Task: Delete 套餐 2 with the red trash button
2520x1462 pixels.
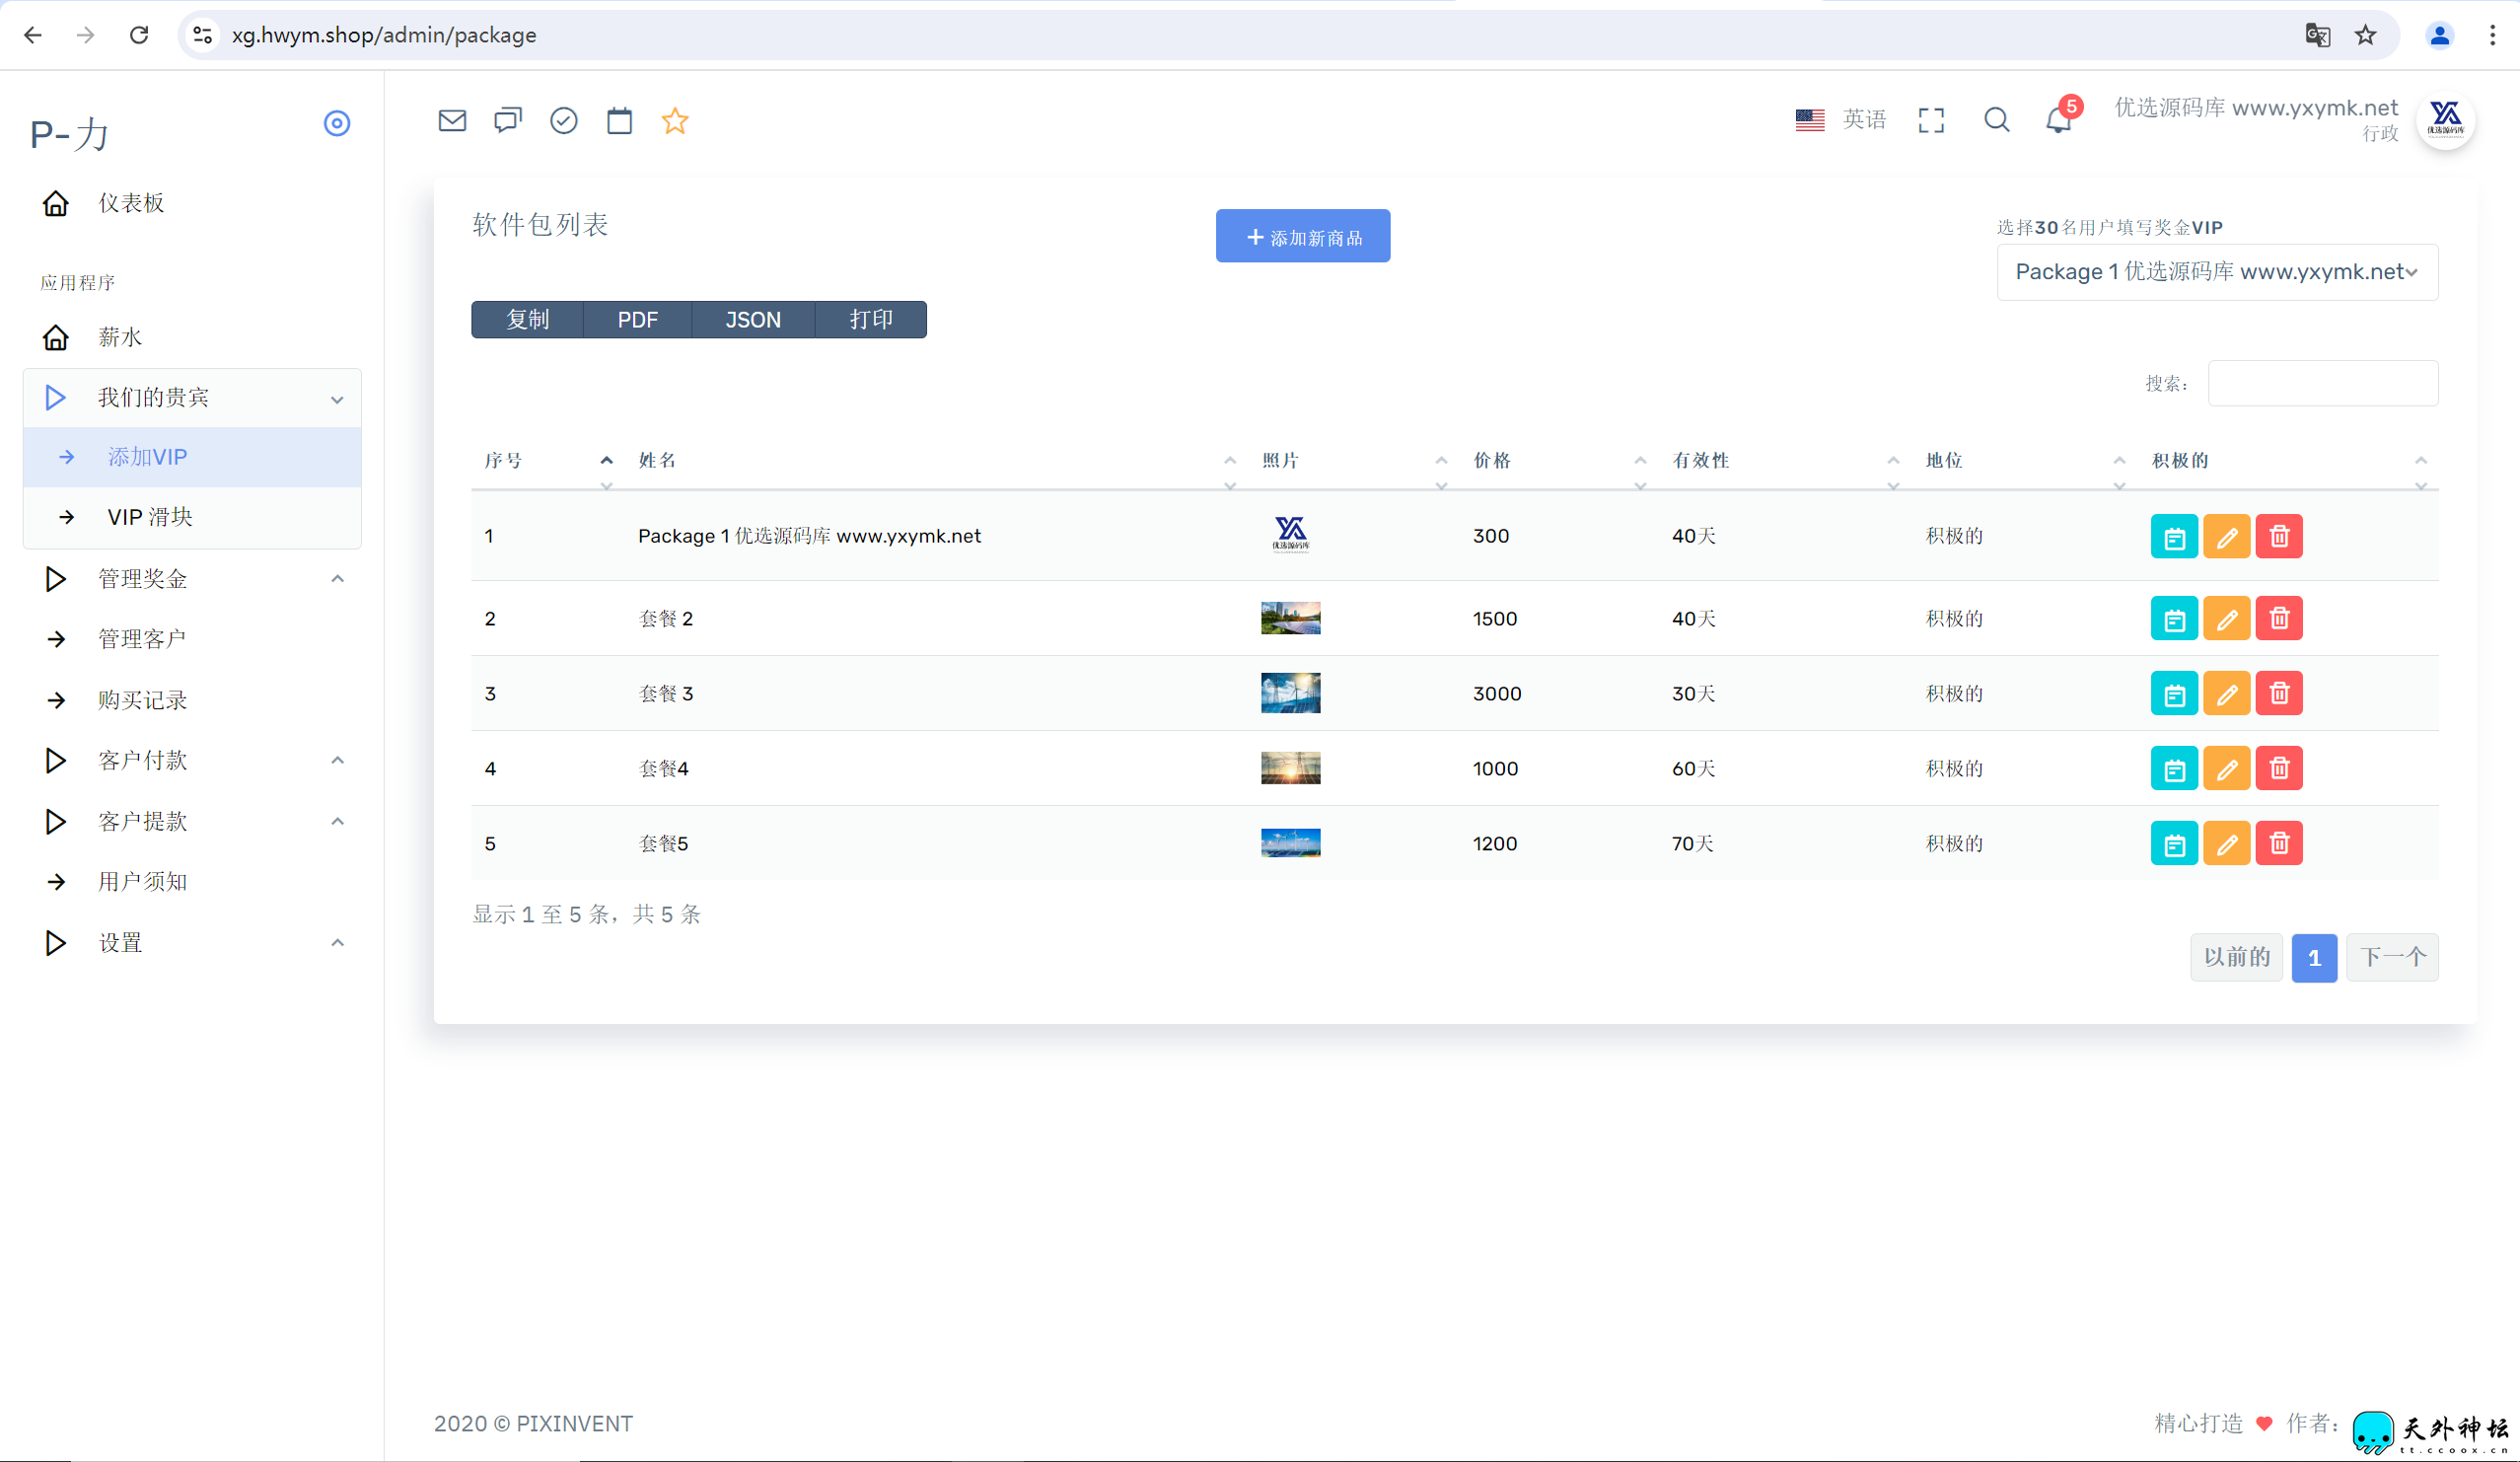Action: (2279, 619)
